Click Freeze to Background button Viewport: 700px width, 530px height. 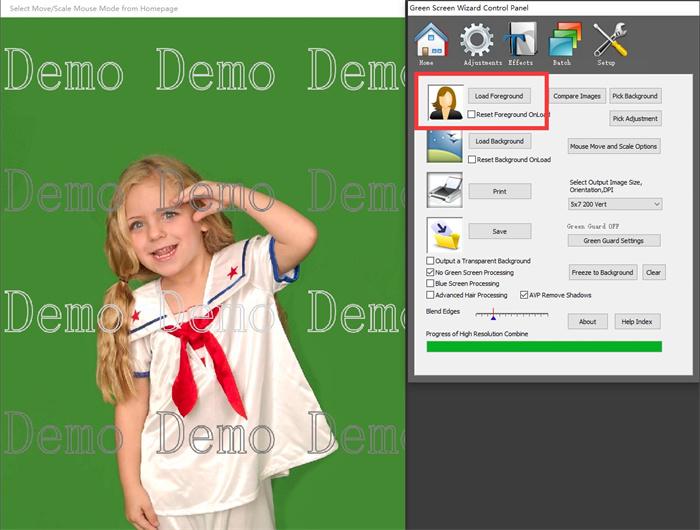pyautogui.click(x=602, y=272)
